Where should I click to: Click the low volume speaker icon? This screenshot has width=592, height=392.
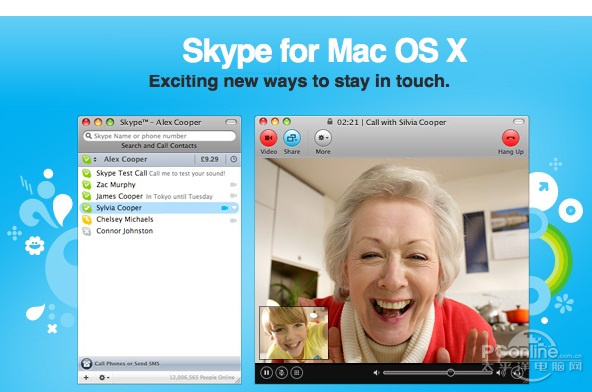pos(376,373)
